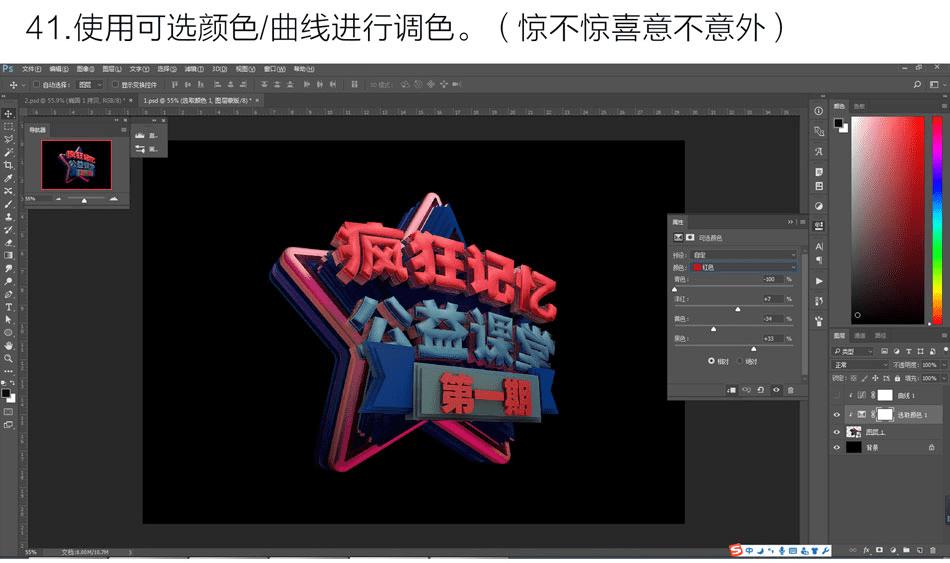This screenshot has width=950, height=563.
Task: Select the Ellipse shape tool
Action: point(8,333)
